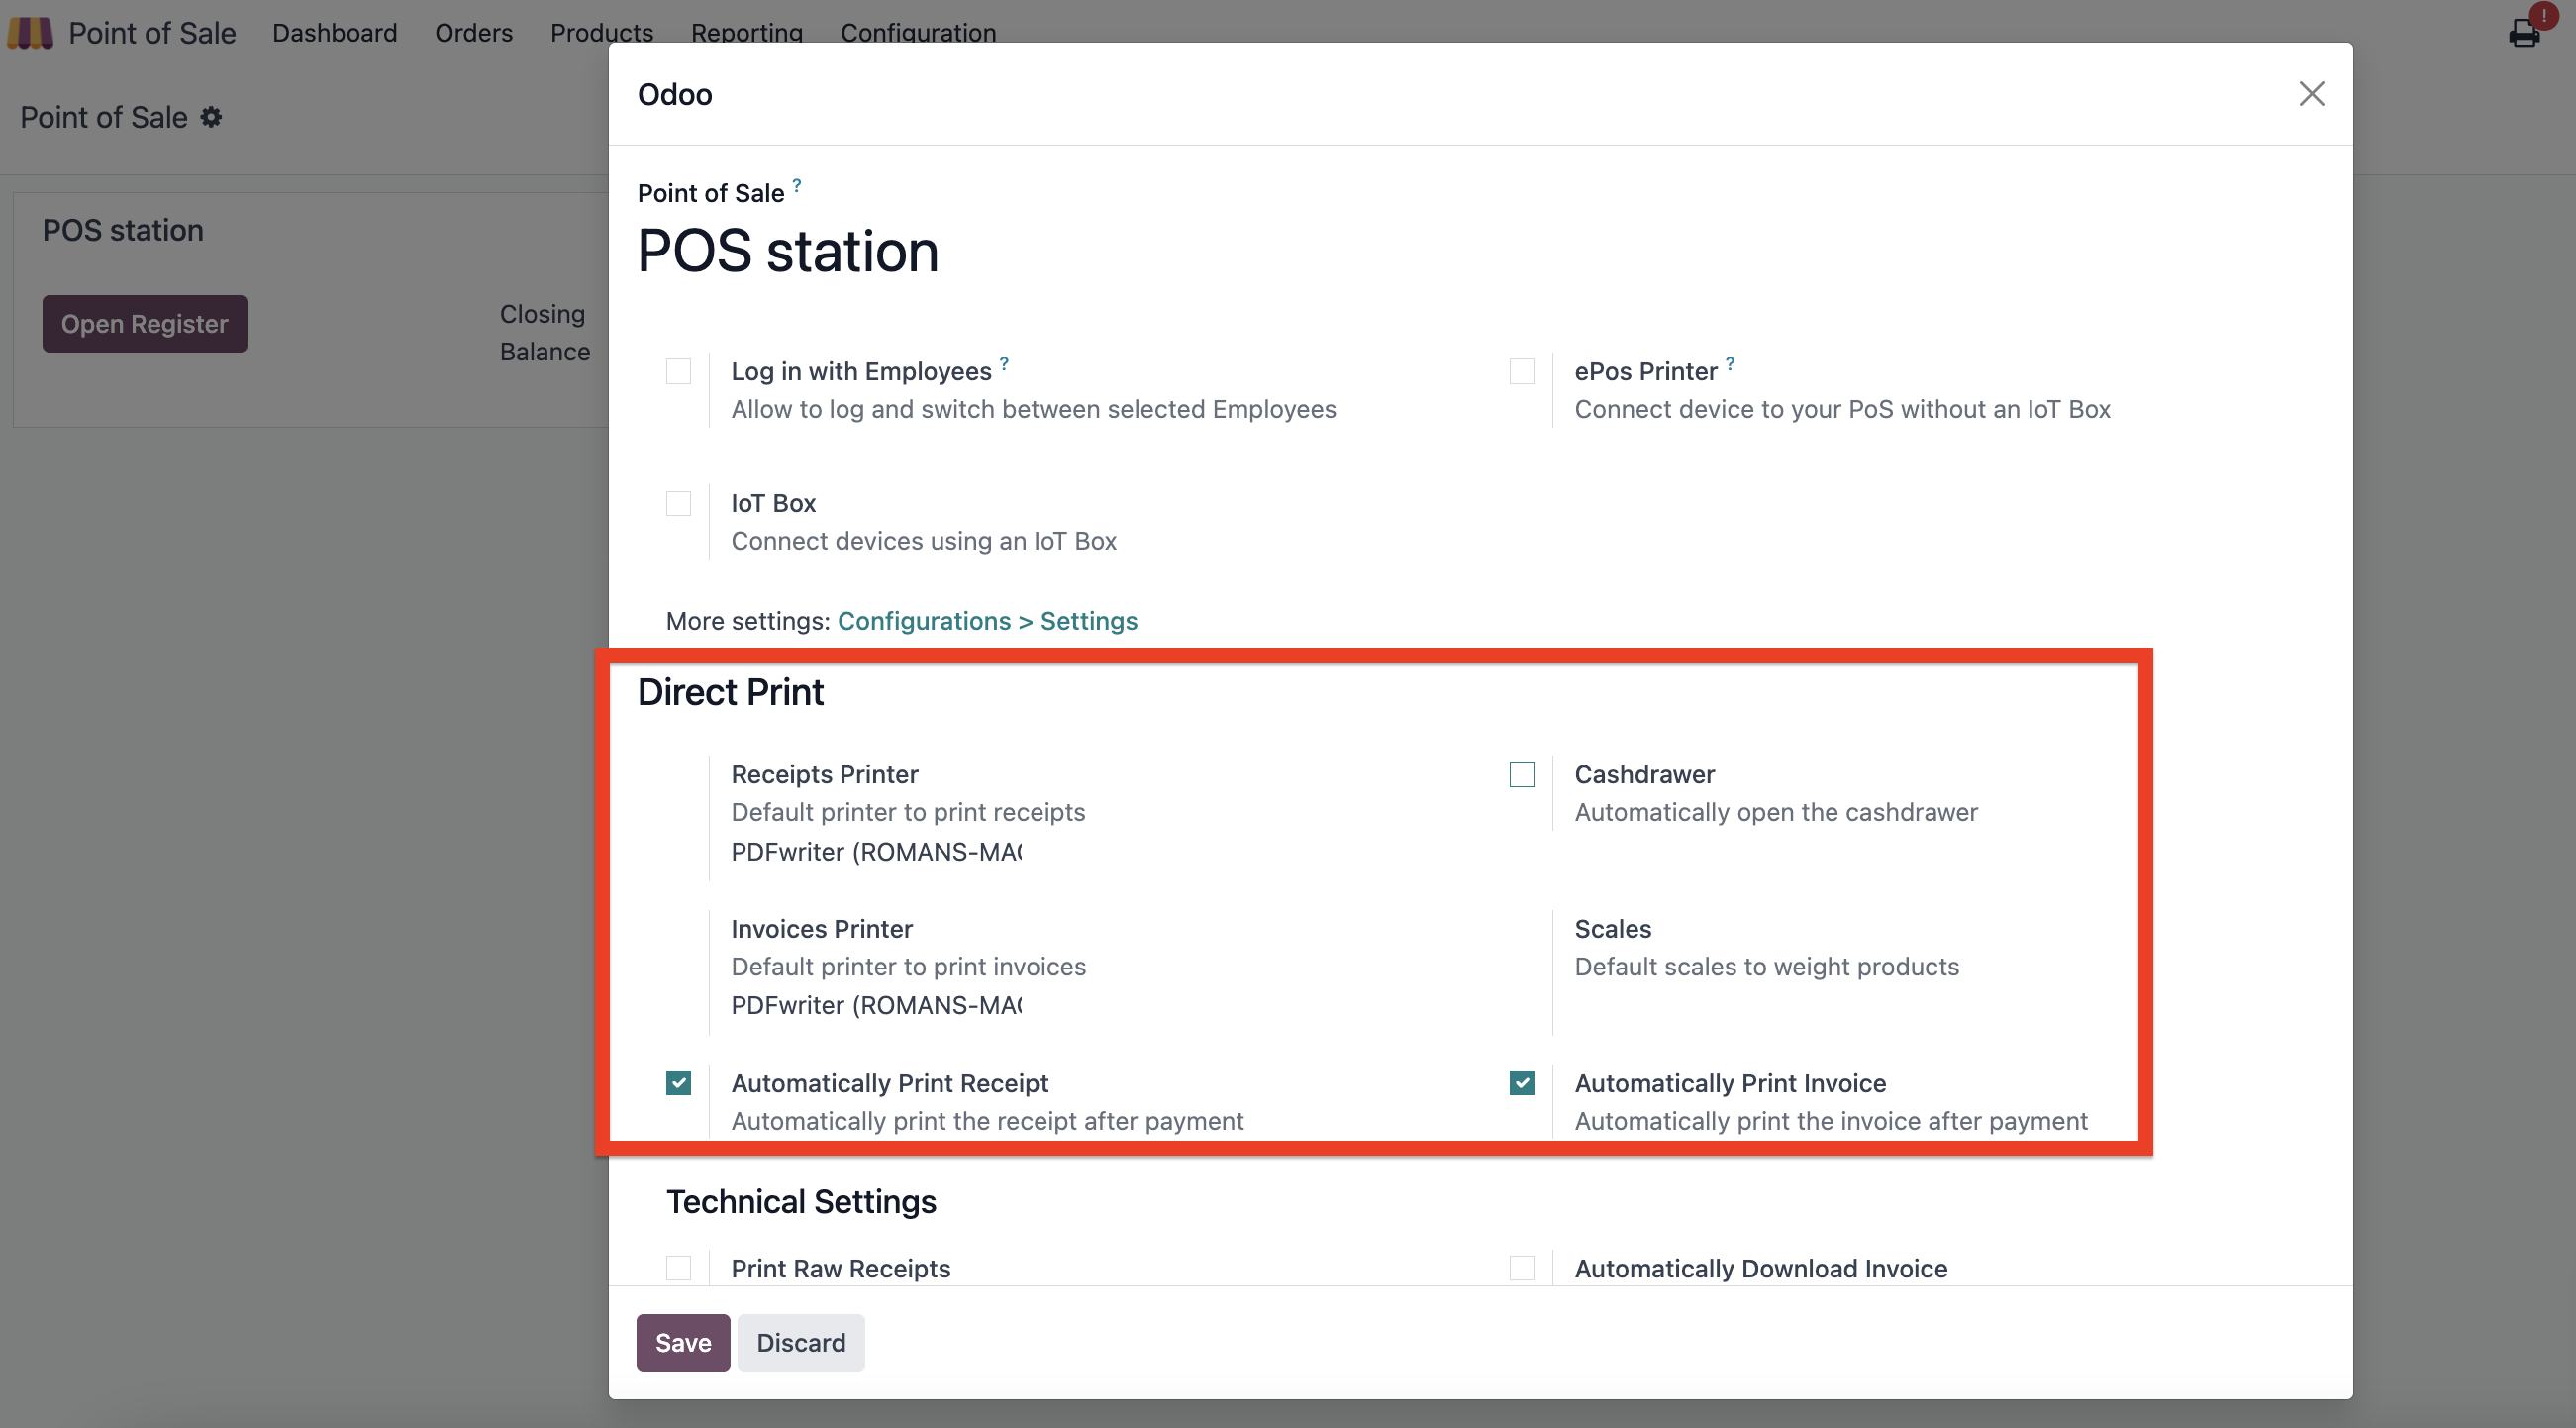Click the Cashdrawer label
This screenshot has width=2576, height=1428.
pyautogui.click(x=1645, y=775)
